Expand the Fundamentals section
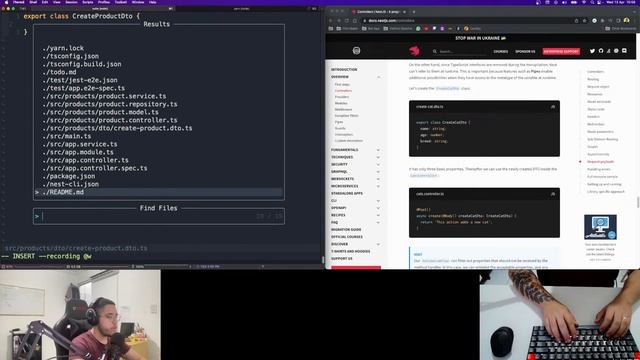This screenshot has height=360, width=640. (378, 150)
